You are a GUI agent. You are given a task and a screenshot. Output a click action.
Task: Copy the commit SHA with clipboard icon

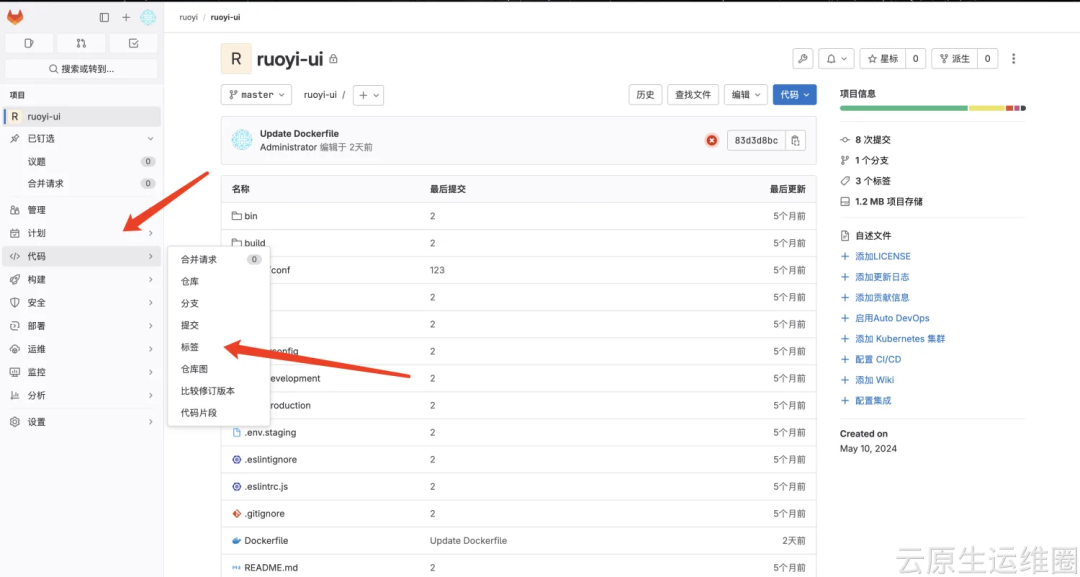pyautogui.click(x=796, y=140)
